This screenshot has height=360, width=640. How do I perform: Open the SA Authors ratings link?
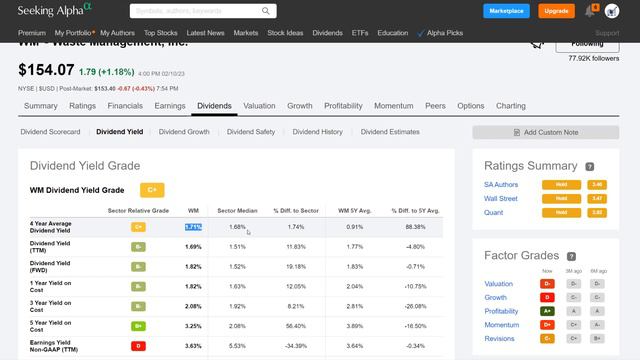(x=501, y=185)
